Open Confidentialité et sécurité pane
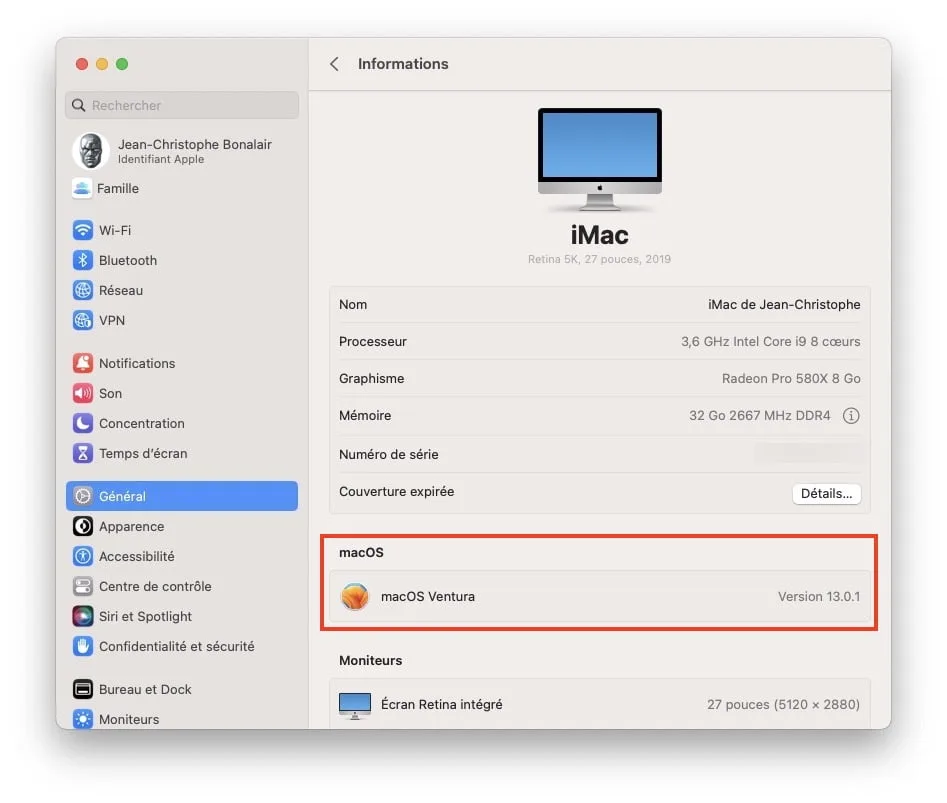947x803 pixels. tap(176, 646)
